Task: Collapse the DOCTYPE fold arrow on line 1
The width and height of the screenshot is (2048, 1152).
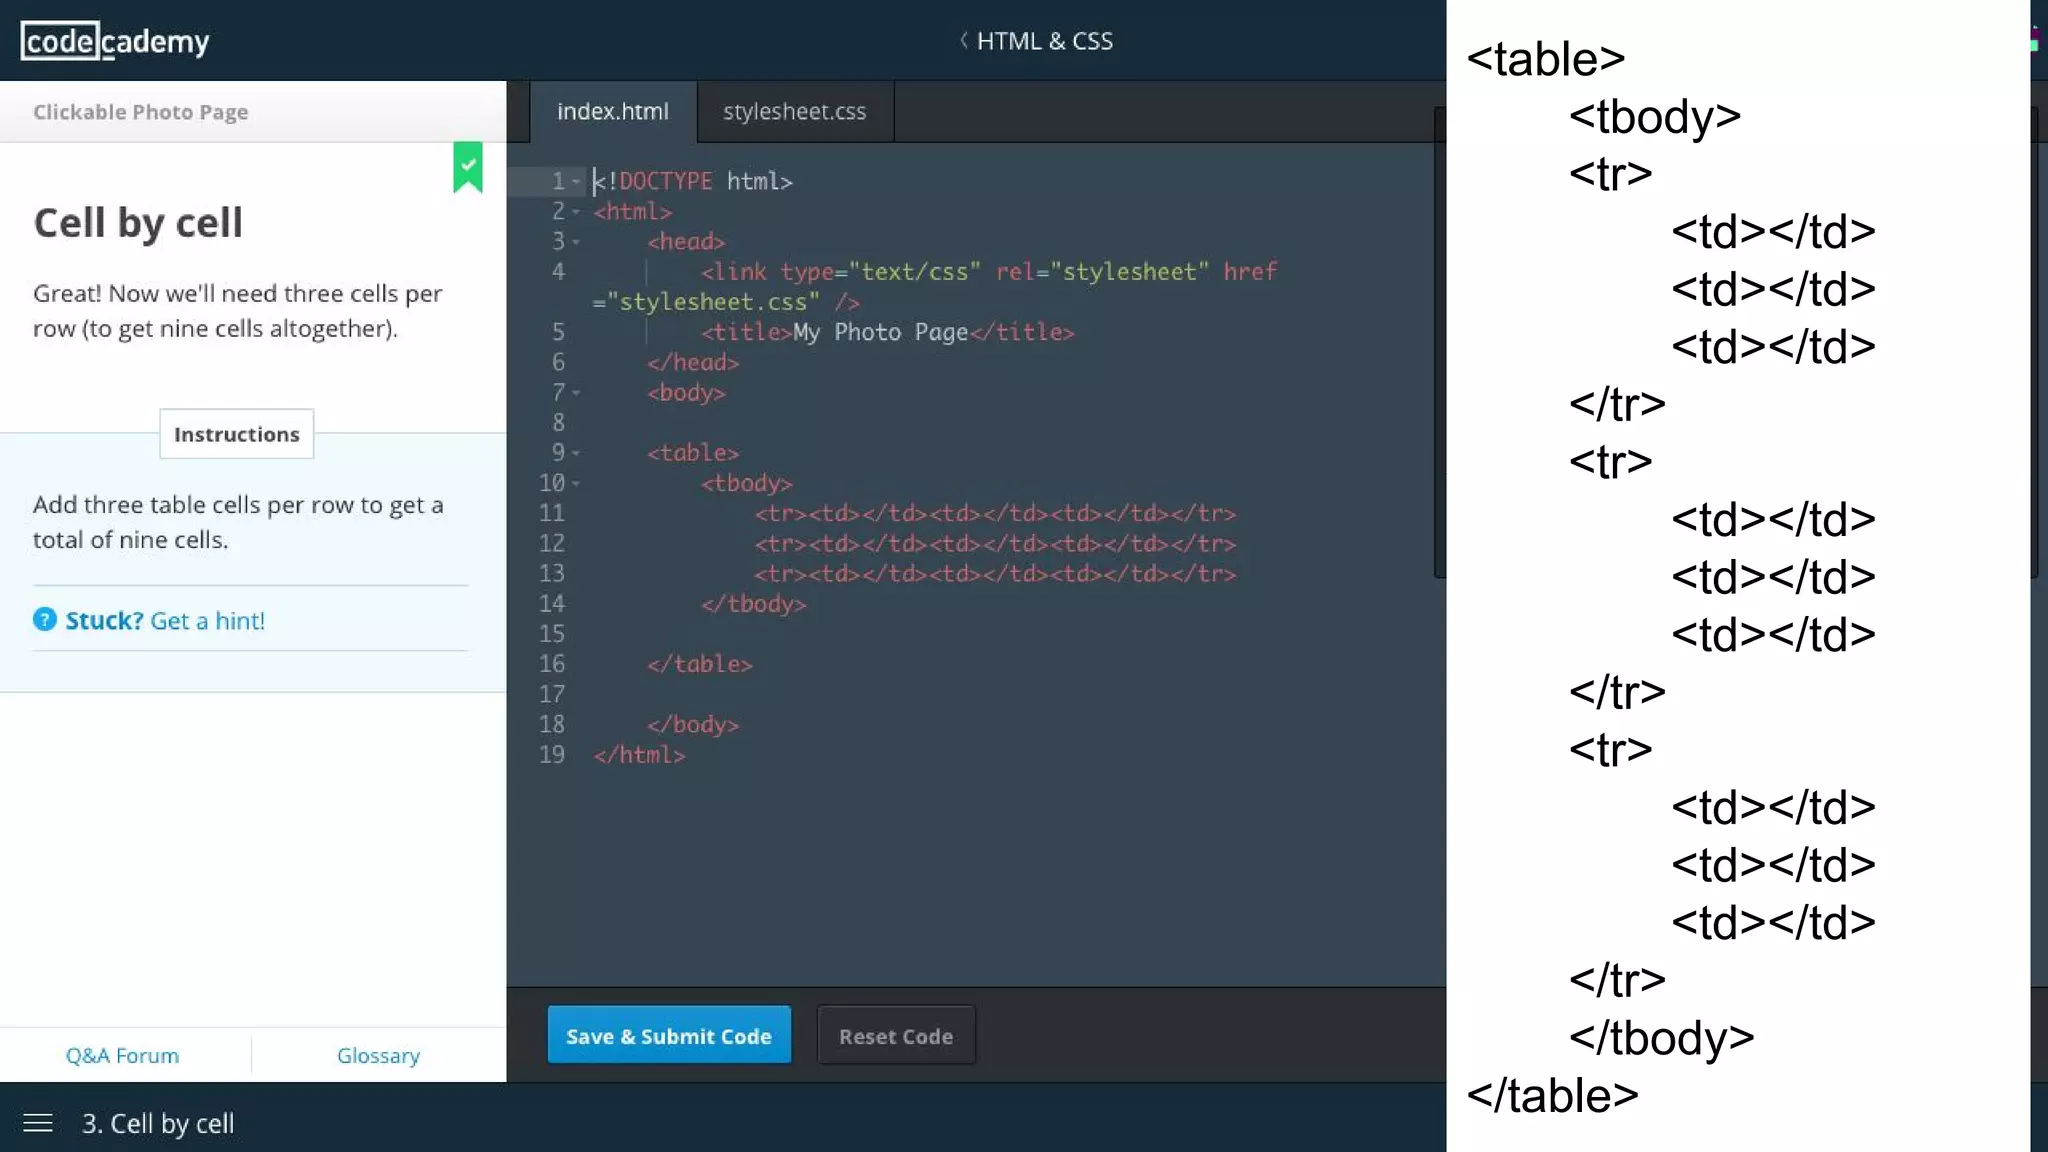Action: point(576,181)
